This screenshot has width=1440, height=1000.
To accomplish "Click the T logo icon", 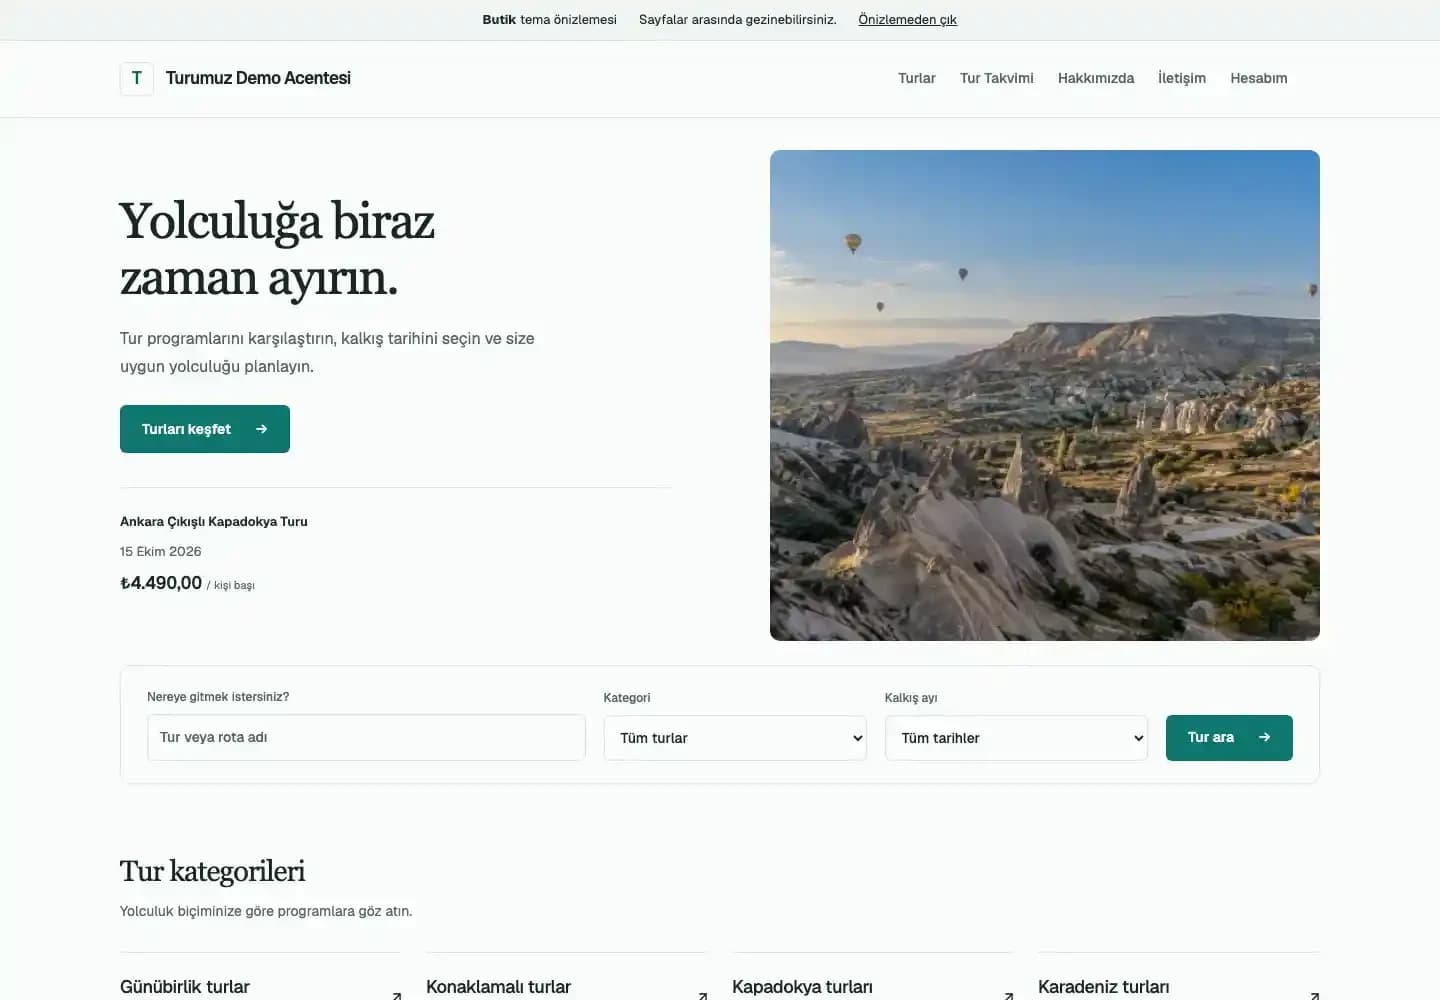I will click(x=137, y=78).
